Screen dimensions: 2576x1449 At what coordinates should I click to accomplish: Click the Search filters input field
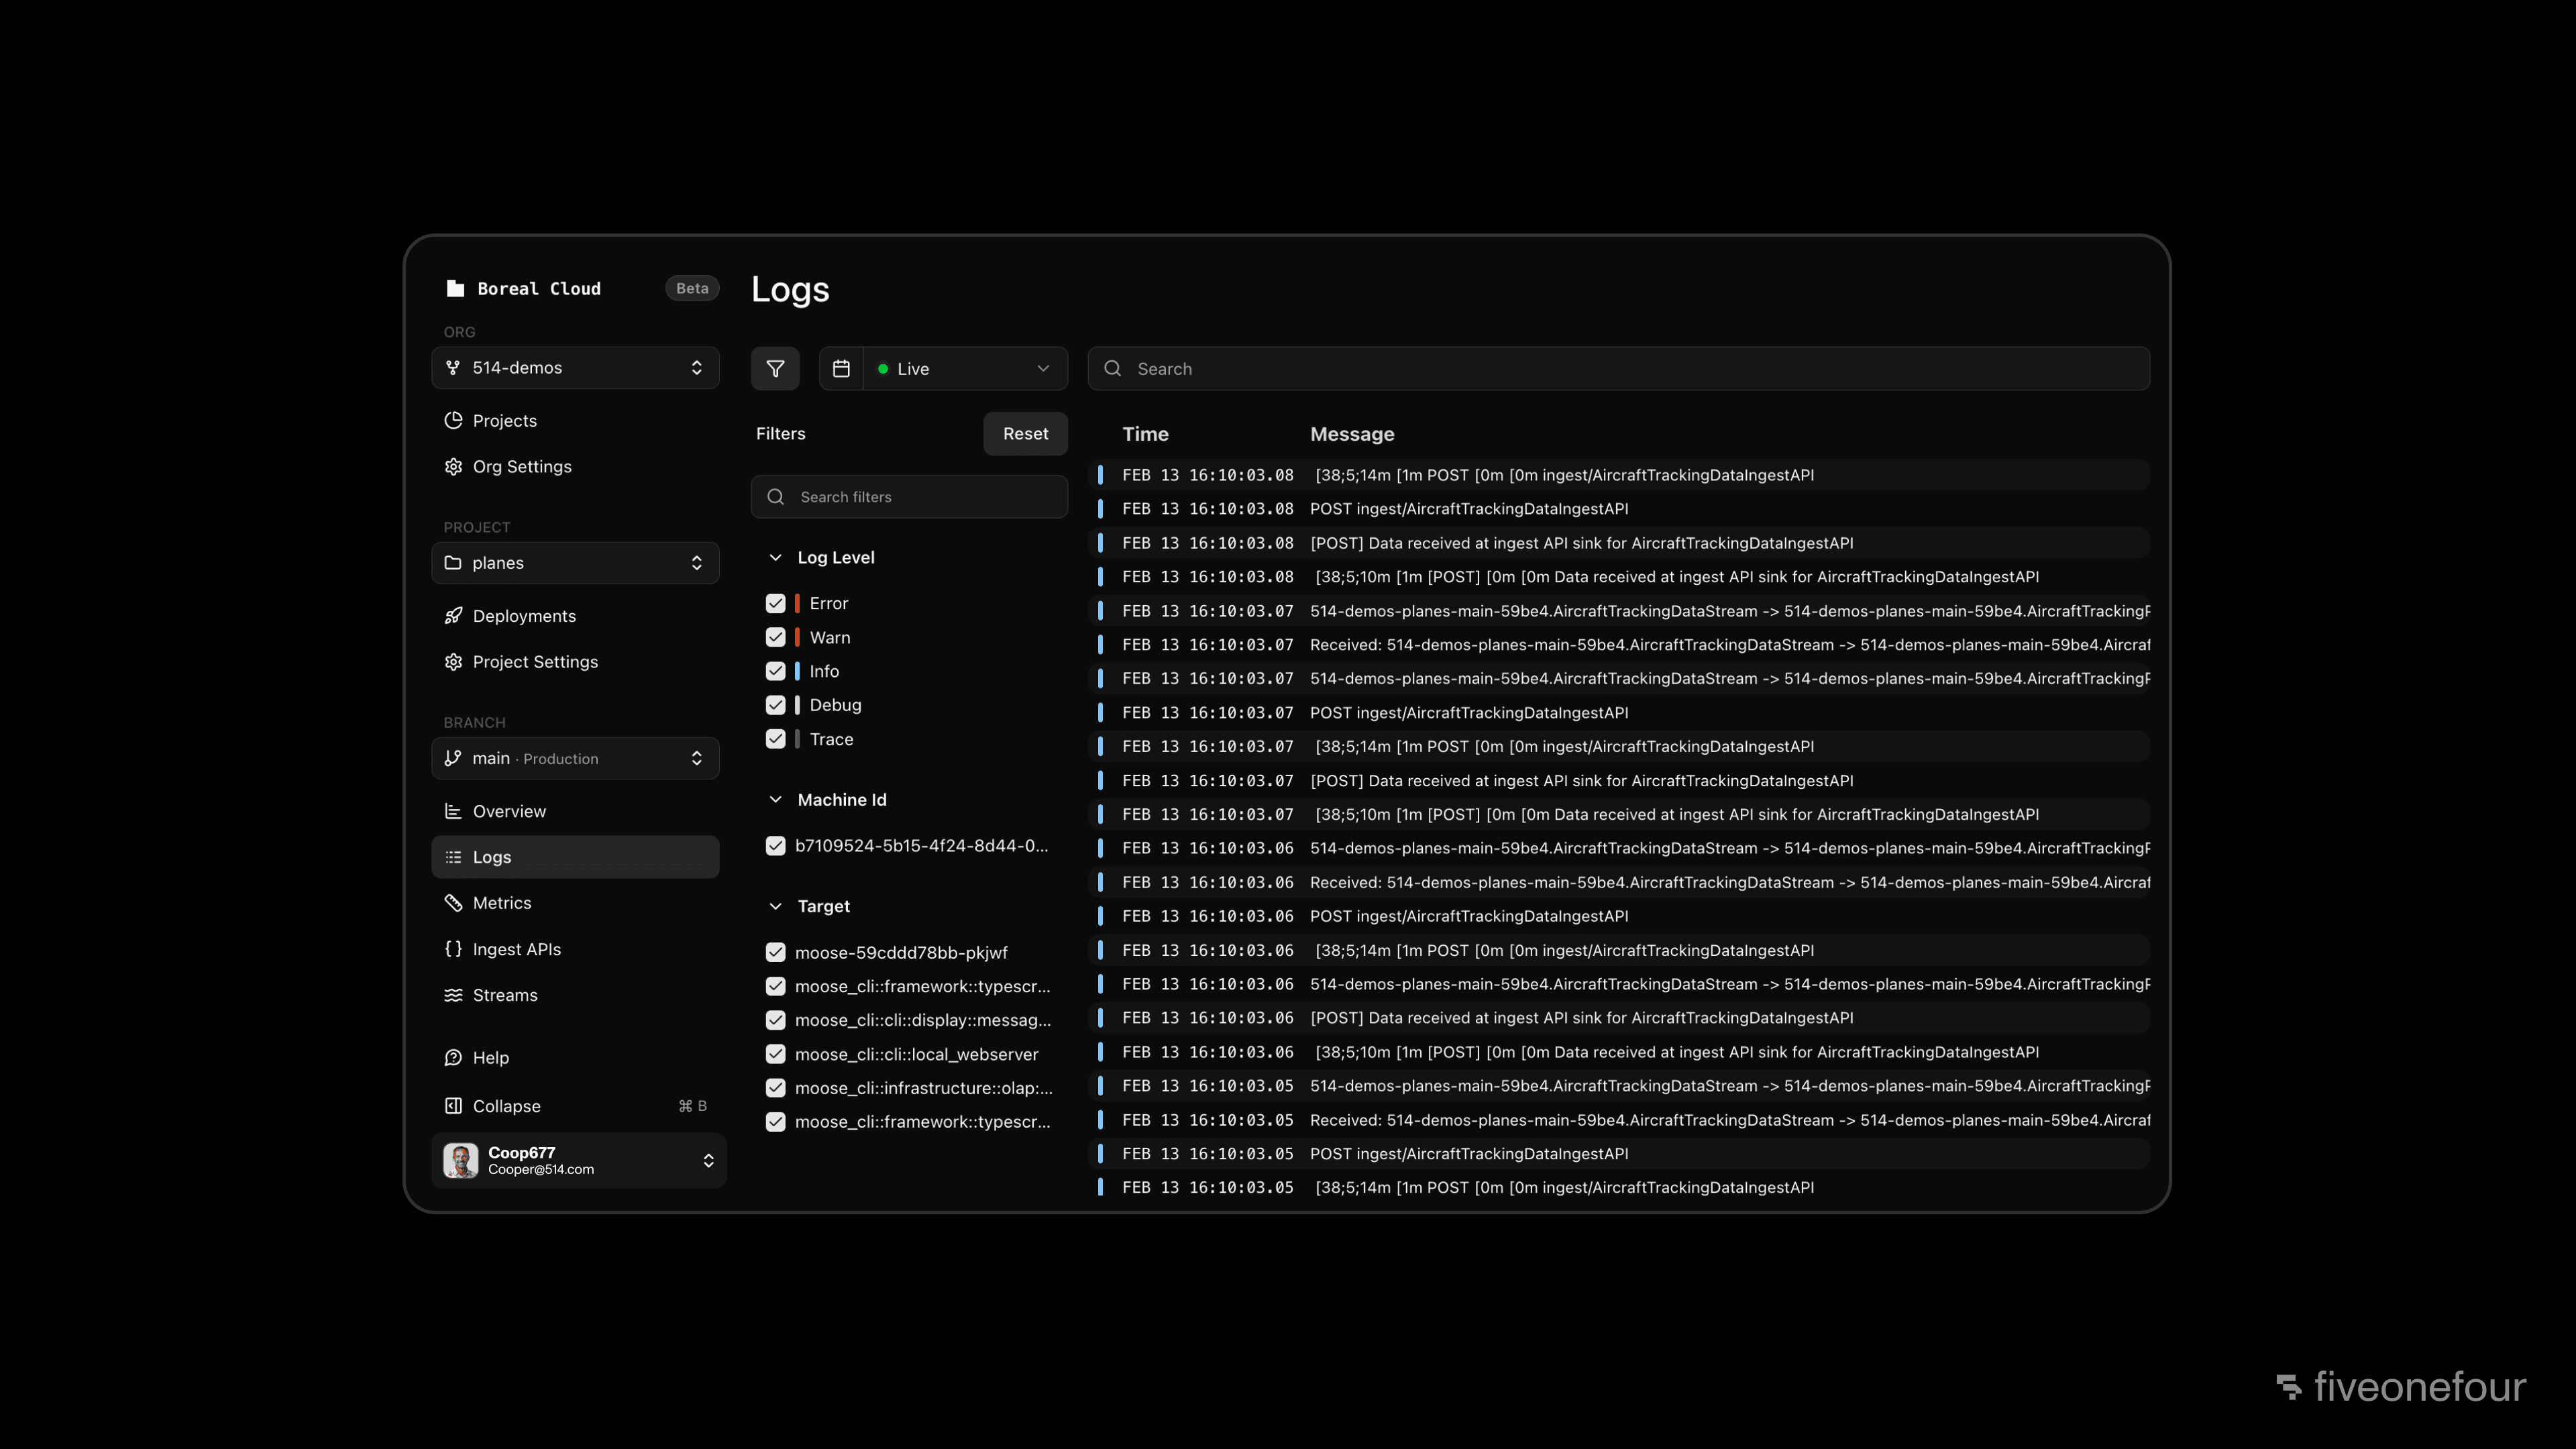pyautogui.click(x=920, y=497)
